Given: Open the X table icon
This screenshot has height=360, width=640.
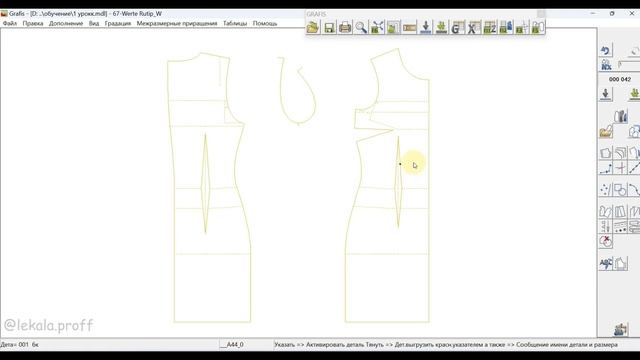Looking at the screenshot, I should 473,27.
